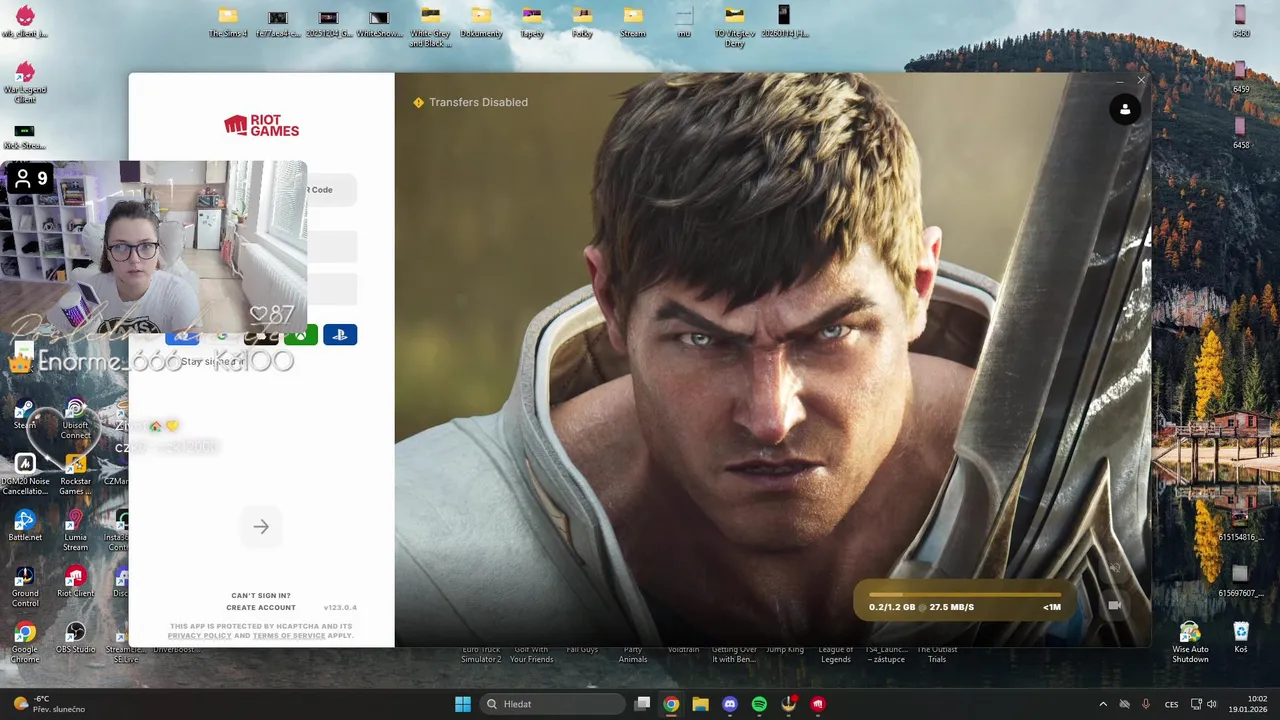Show hidden system tray icons
Viewport: 1280px width, 720px height.
pyautogui.click(x=1103, y=704)
